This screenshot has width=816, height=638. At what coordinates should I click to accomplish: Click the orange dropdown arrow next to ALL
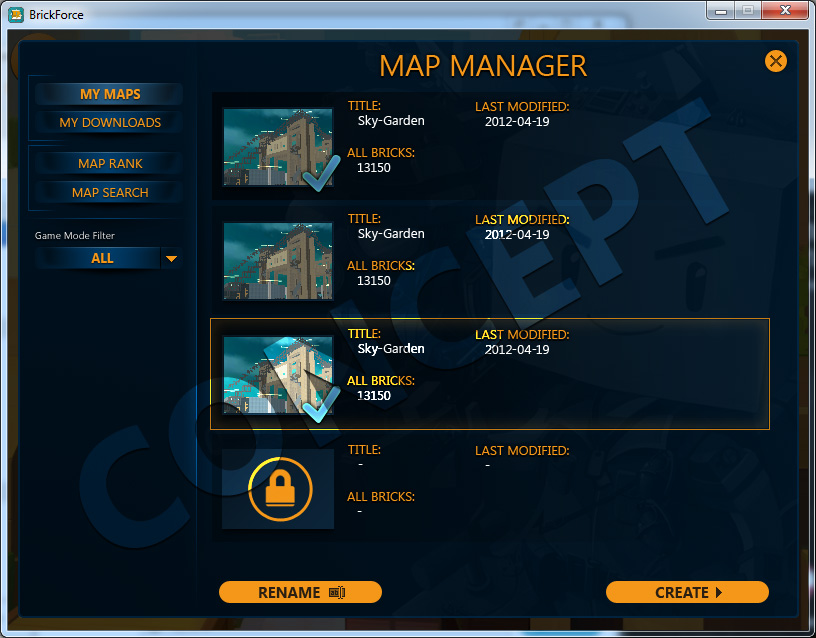[x=171, y=258]
